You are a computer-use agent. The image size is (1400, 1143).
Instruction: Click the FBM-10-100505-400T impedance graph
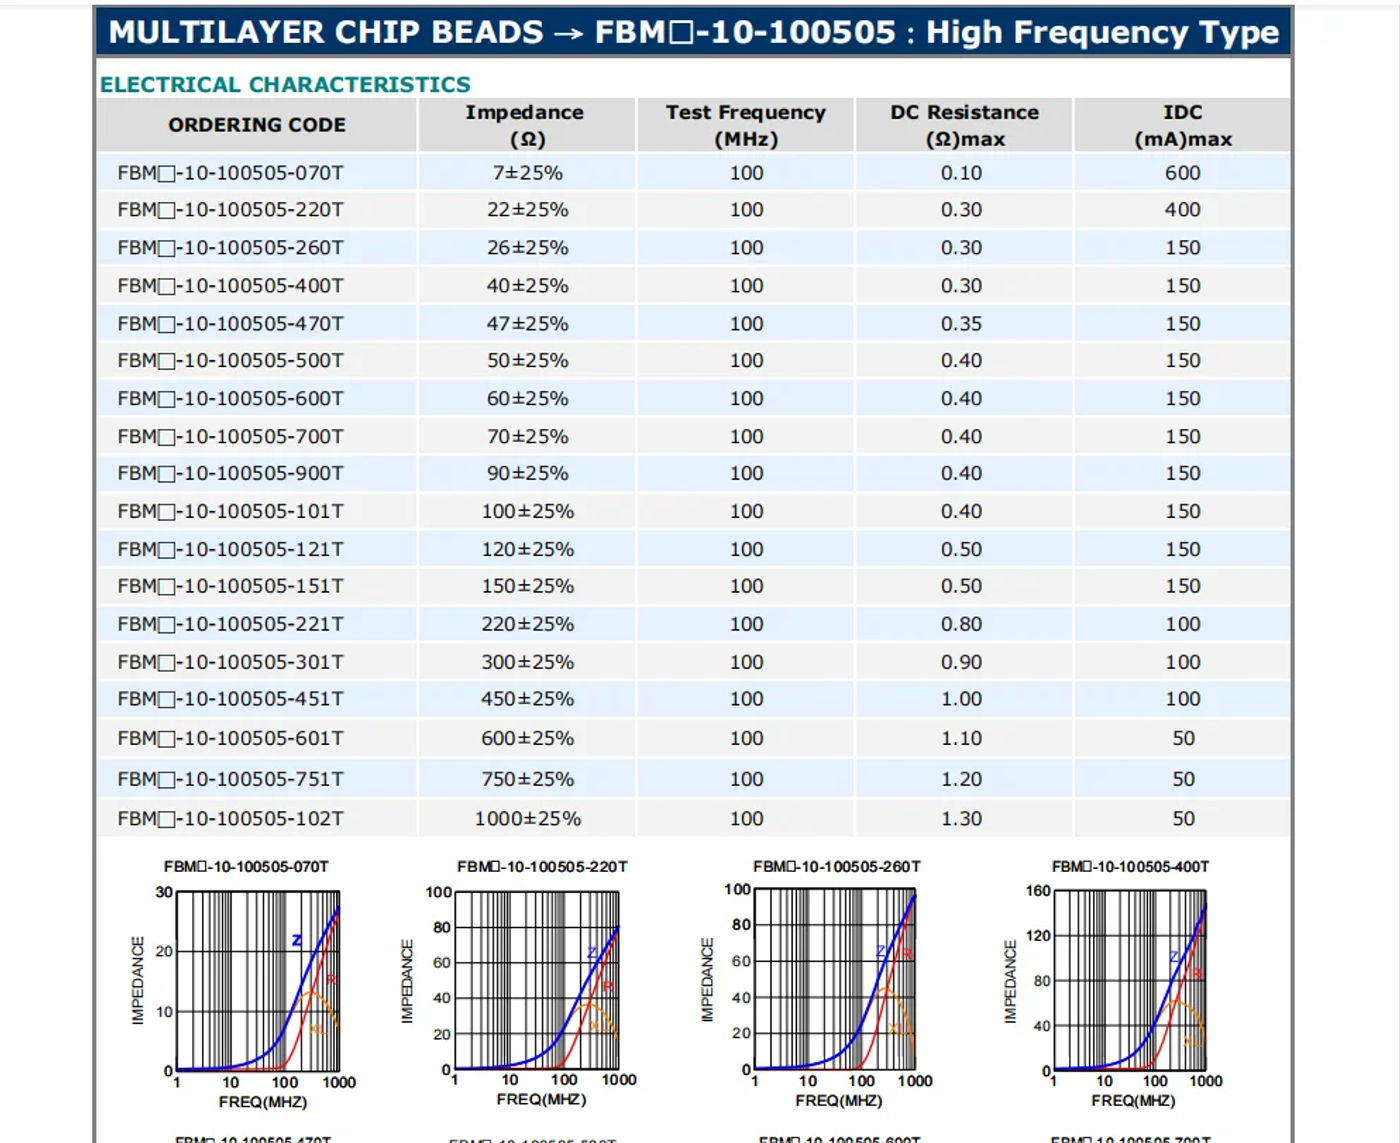(1130, 980)
